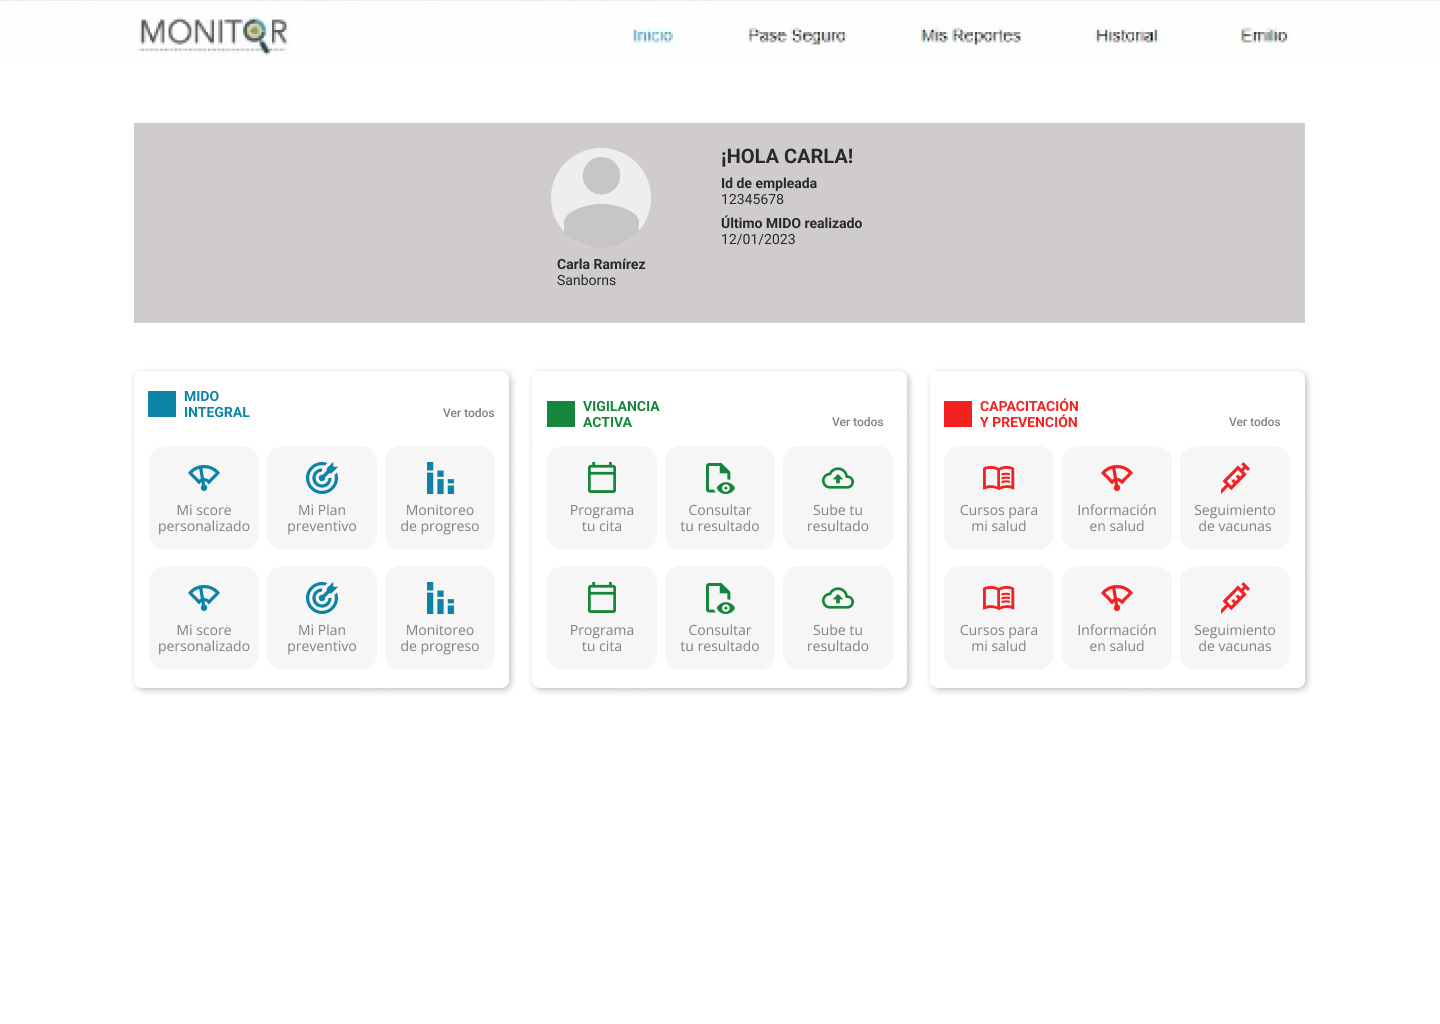Open the Pase Seguro menu item
This screenshot has height=1024, width=1440.
point(797,36)
